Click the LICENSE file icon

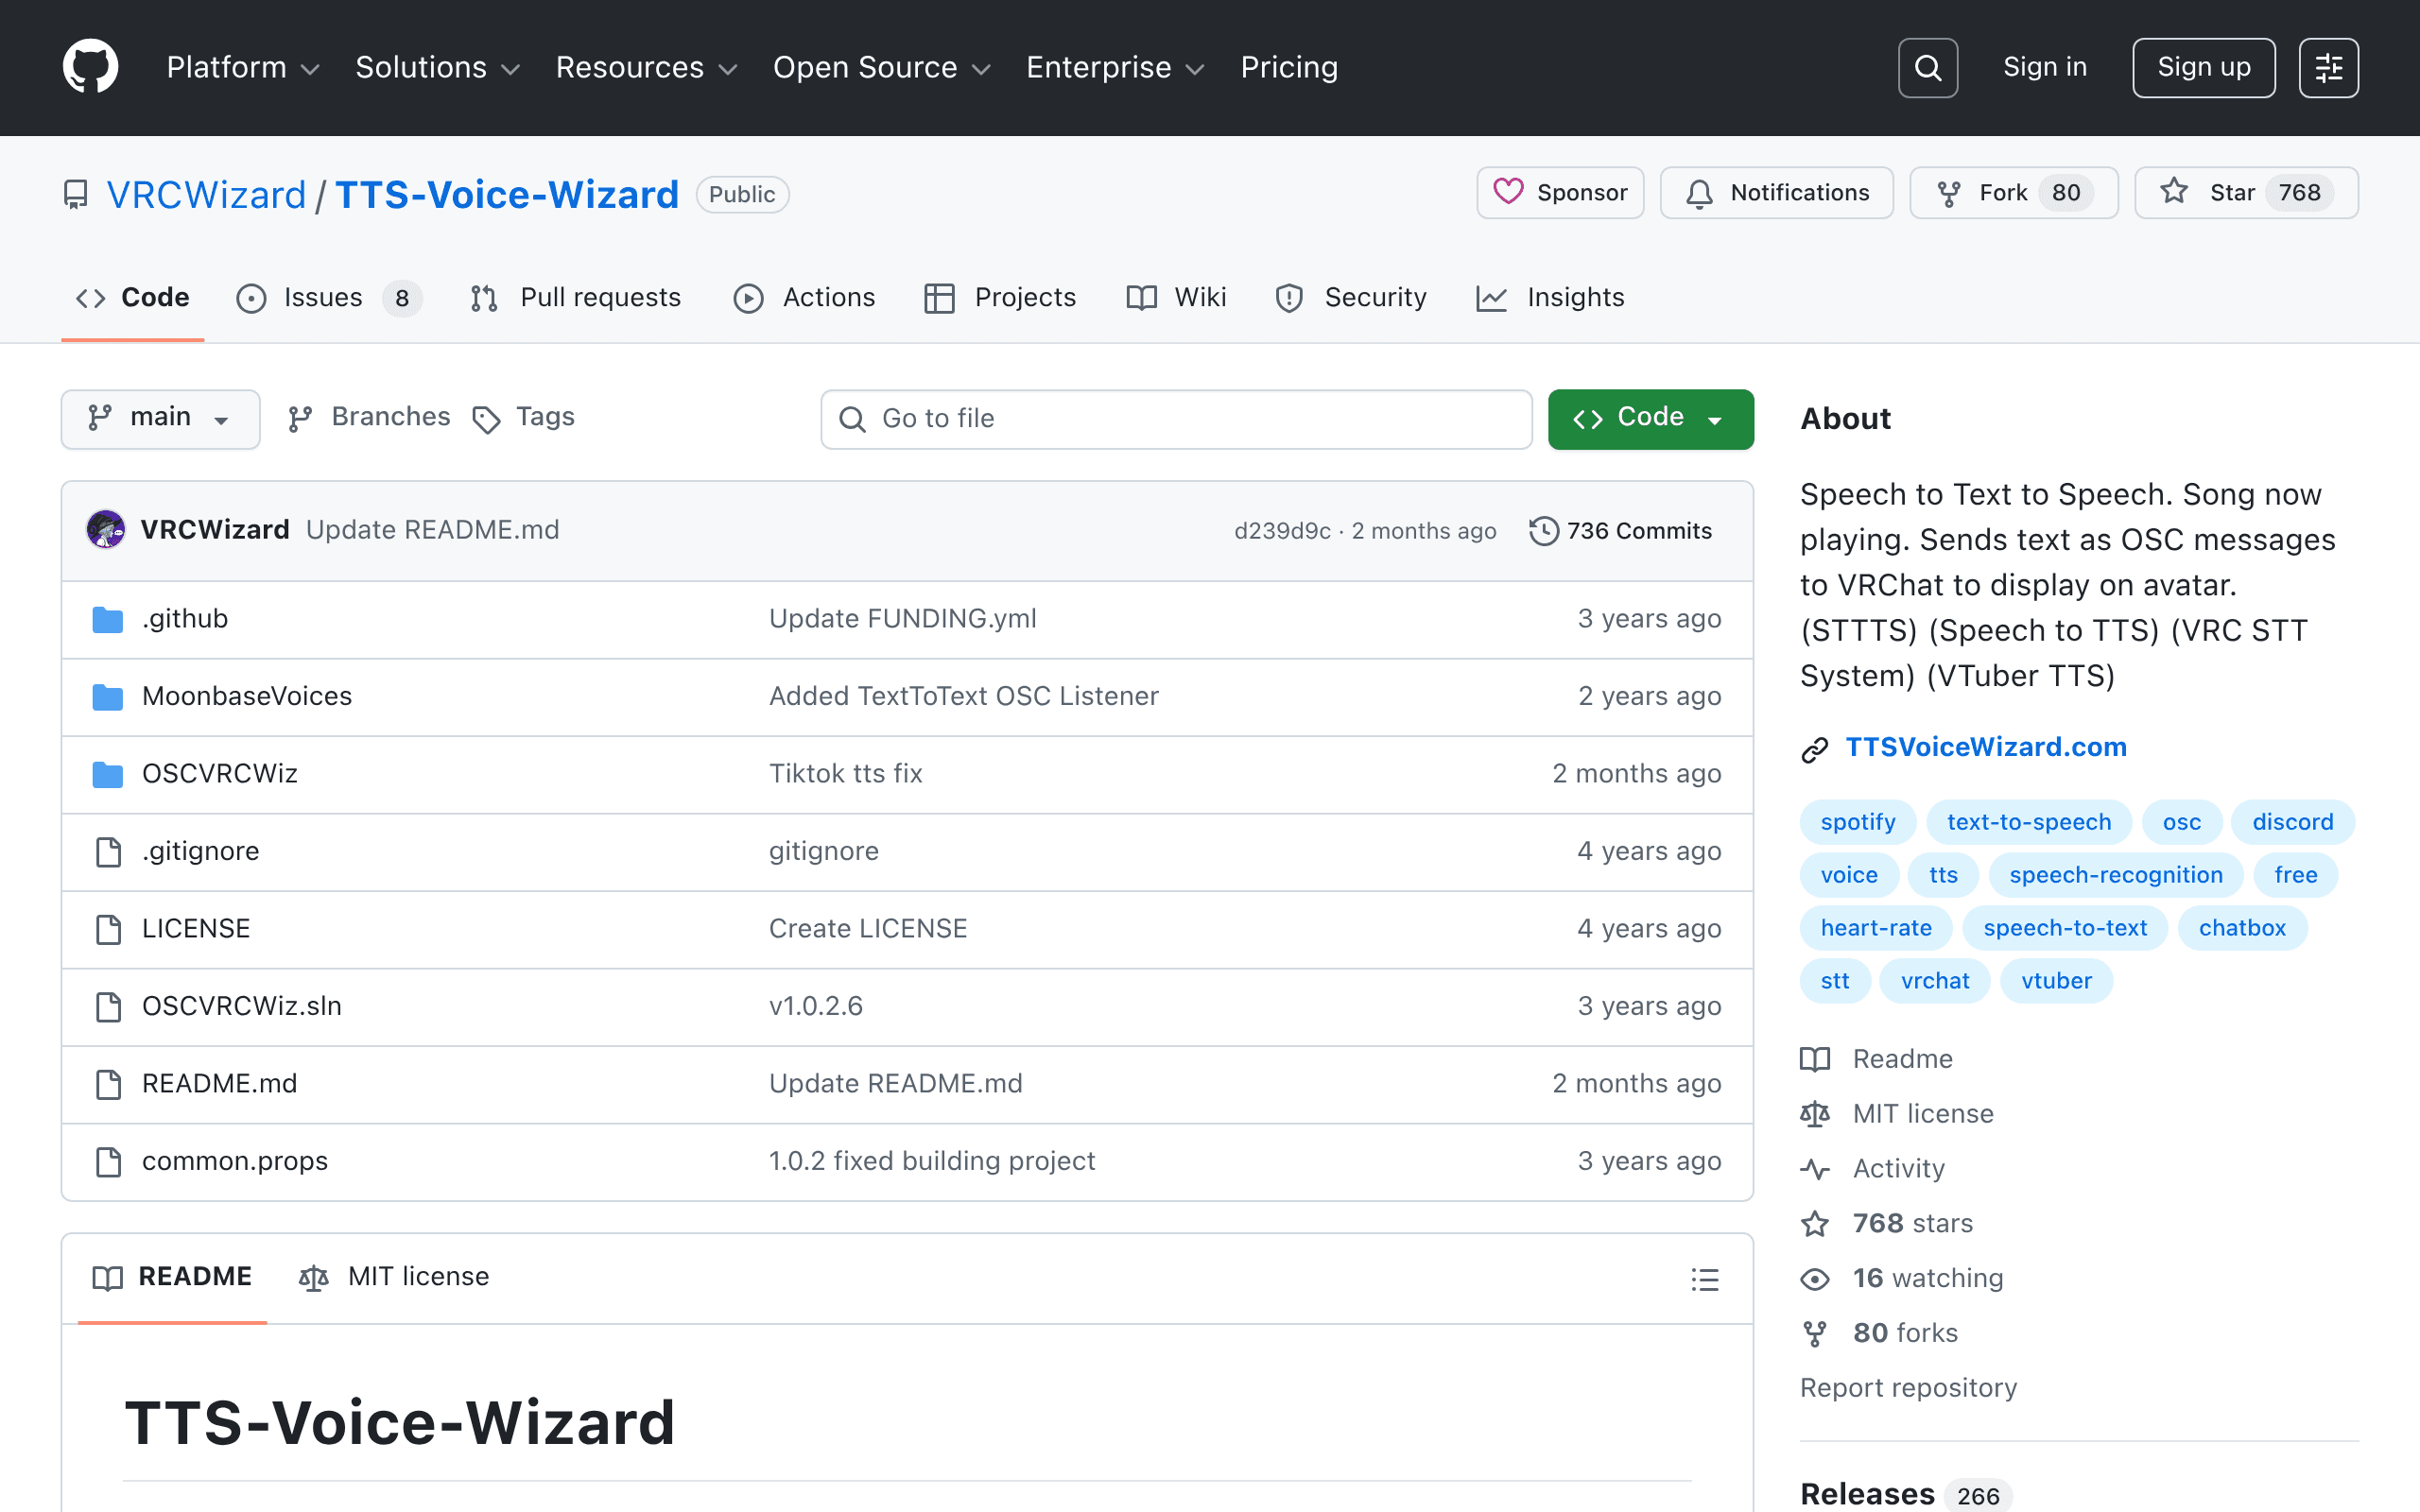108,929
